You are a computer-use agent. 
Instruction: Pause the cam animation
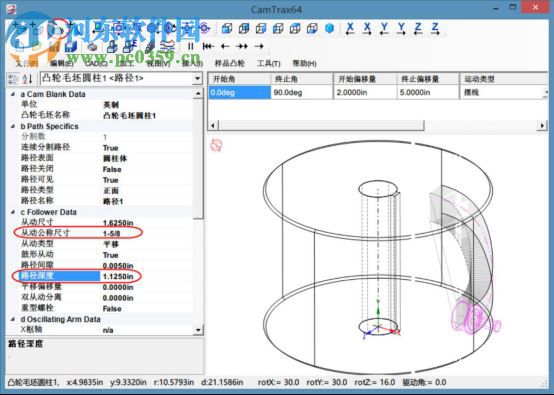[x=190, y=46]
